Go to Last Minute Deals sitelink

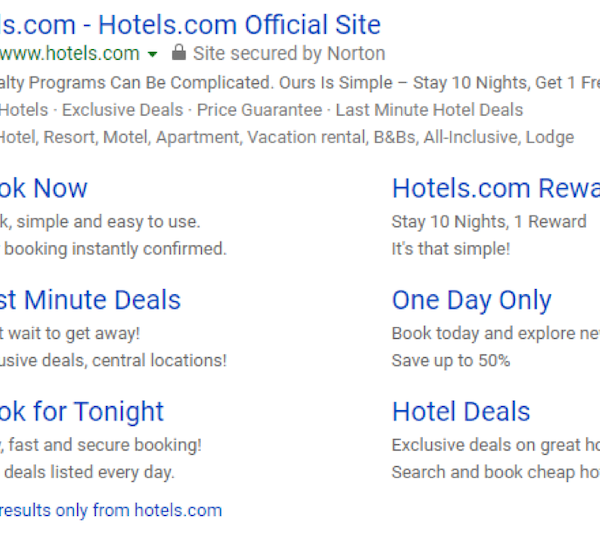[x=90, y=300]
